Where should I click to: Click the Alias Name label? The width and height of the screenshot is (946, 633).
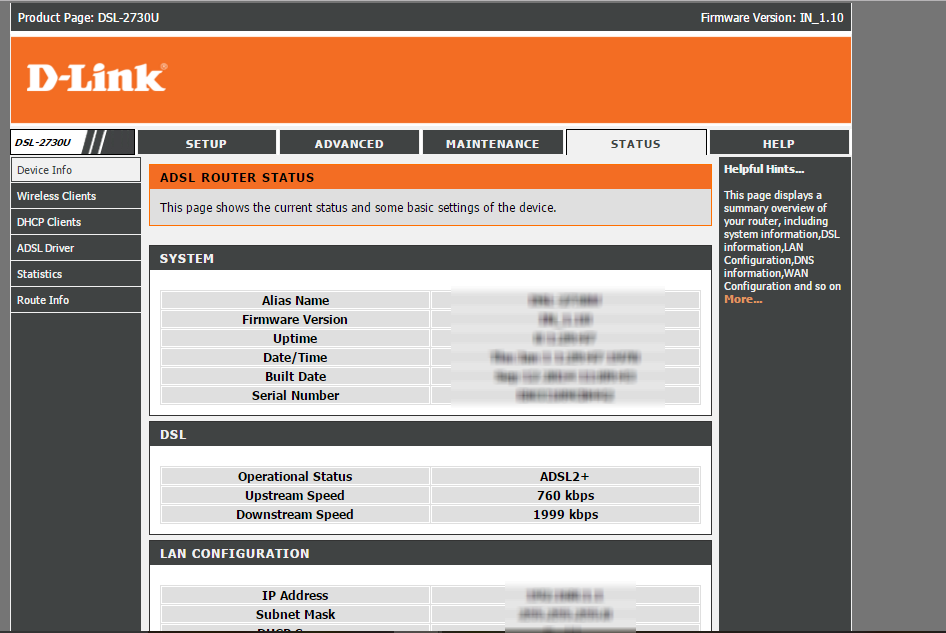[x=295, y=301]
